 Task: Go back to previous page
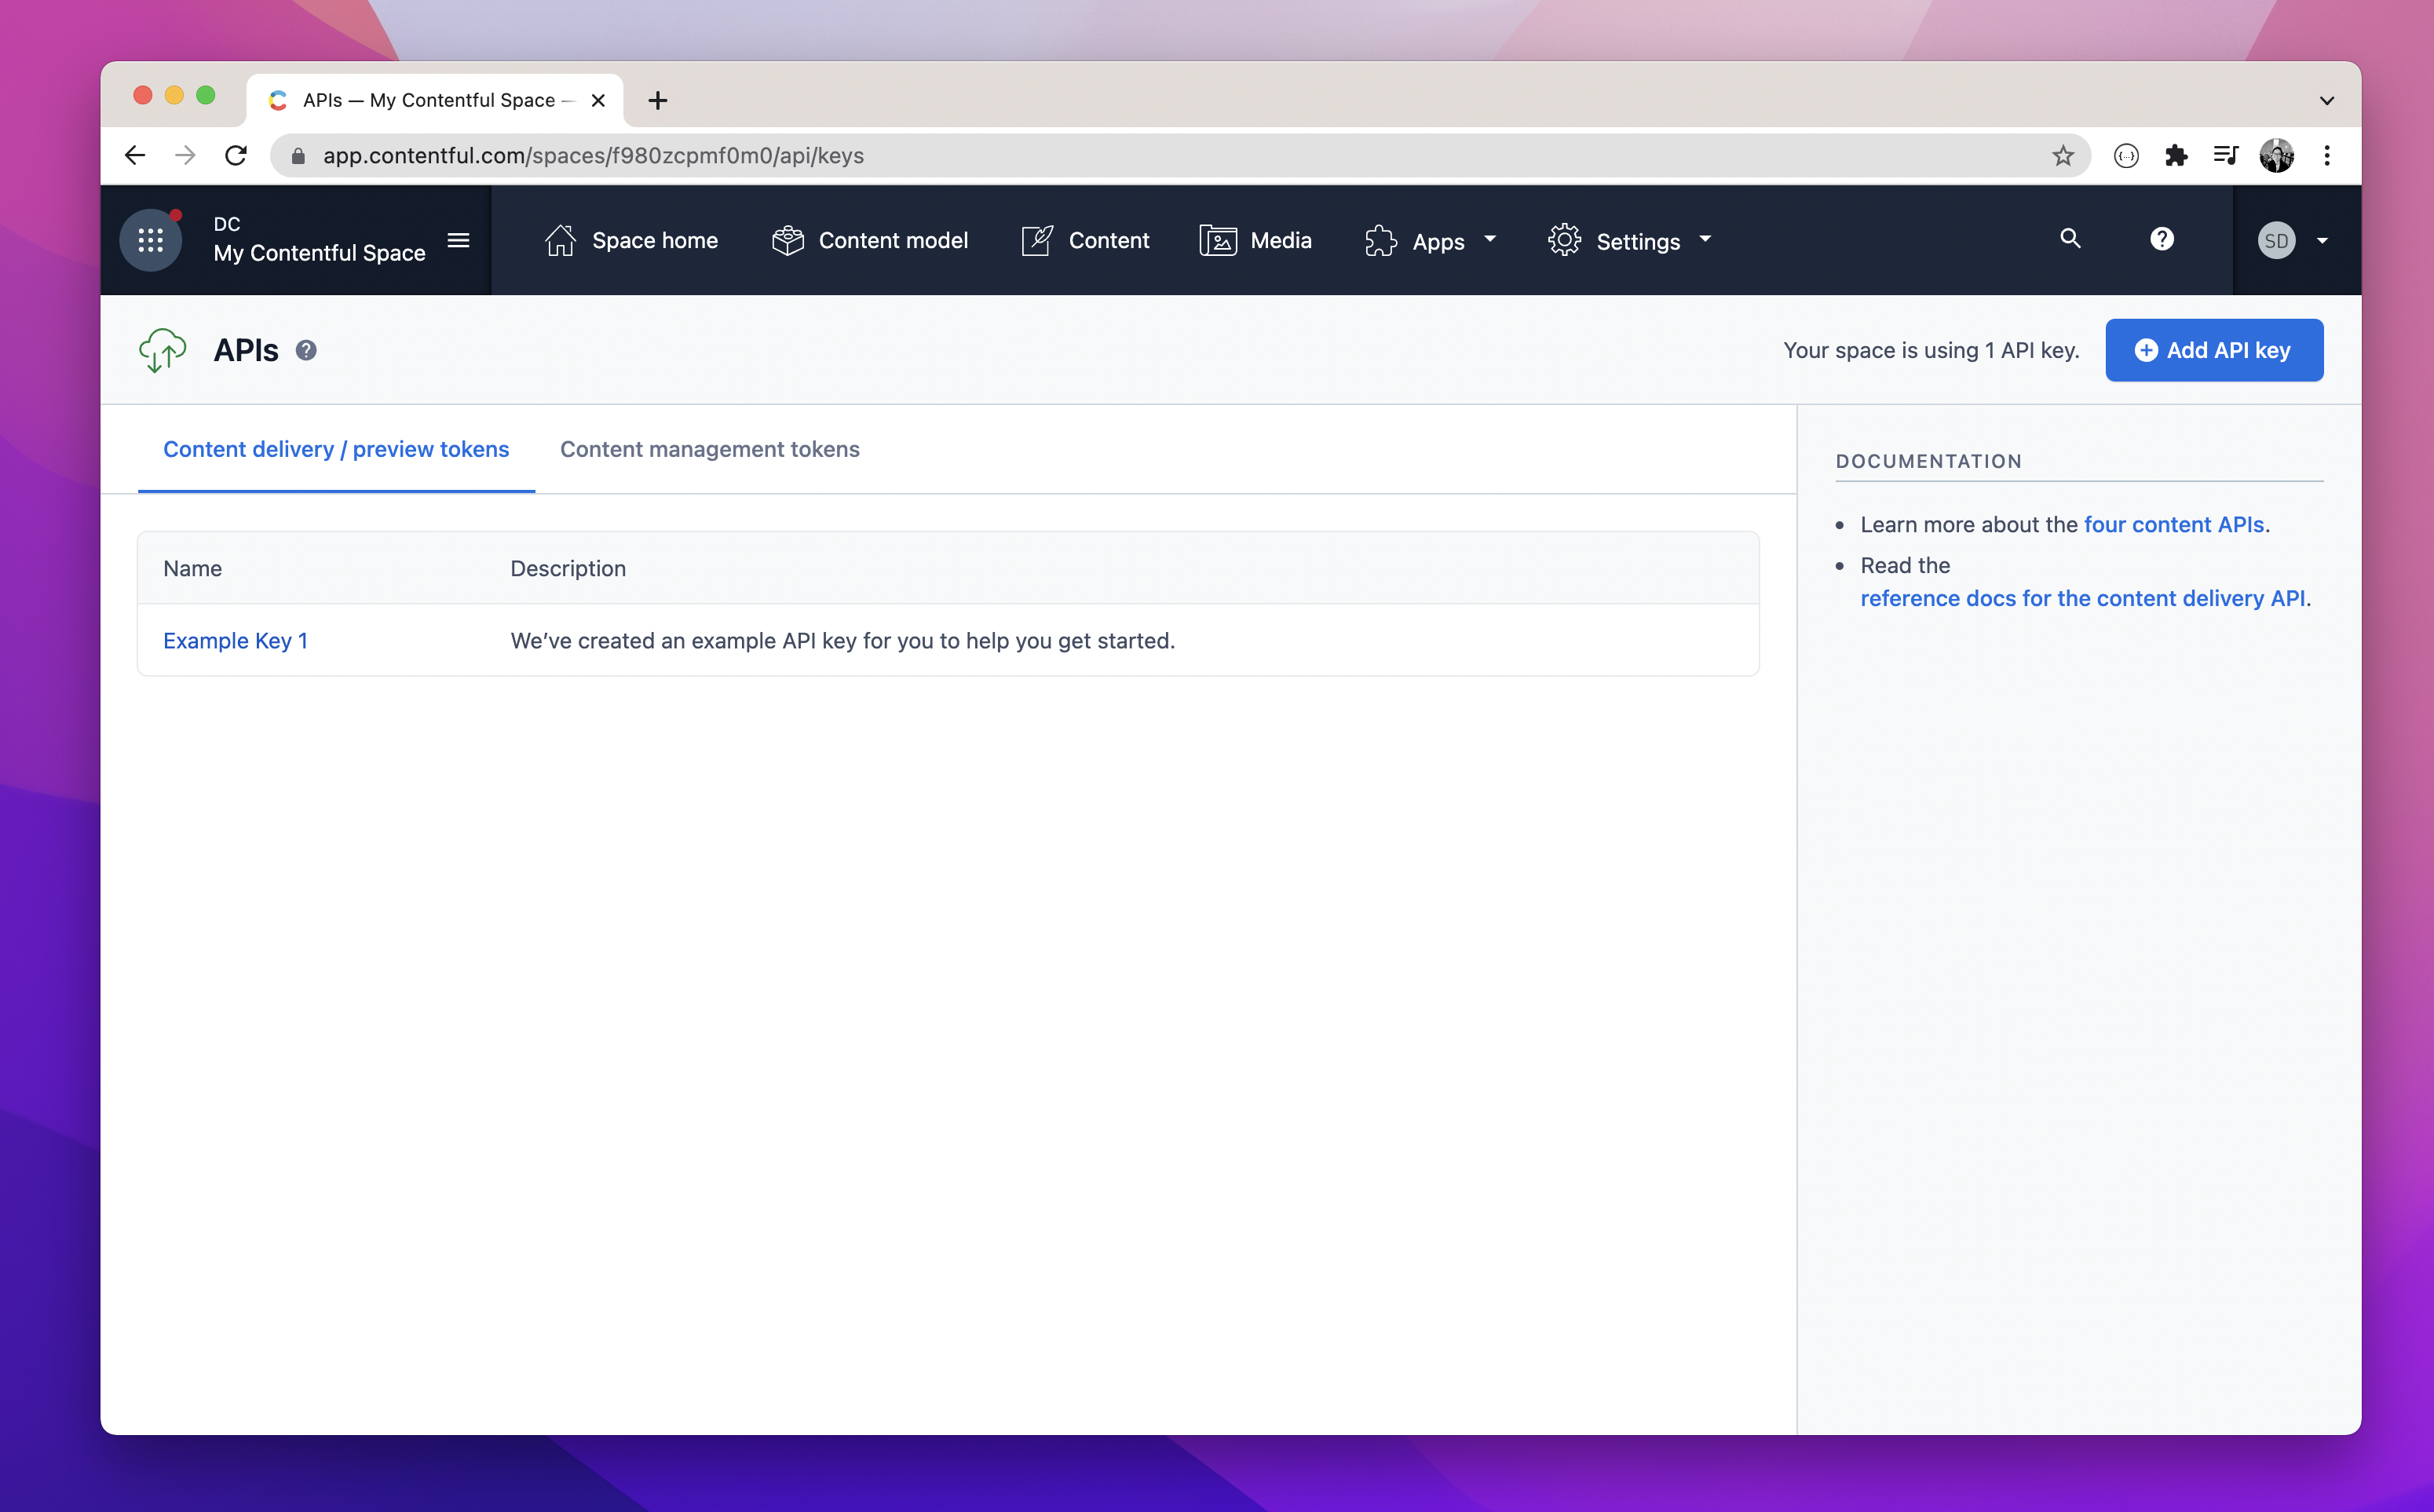tap(135, 156)
